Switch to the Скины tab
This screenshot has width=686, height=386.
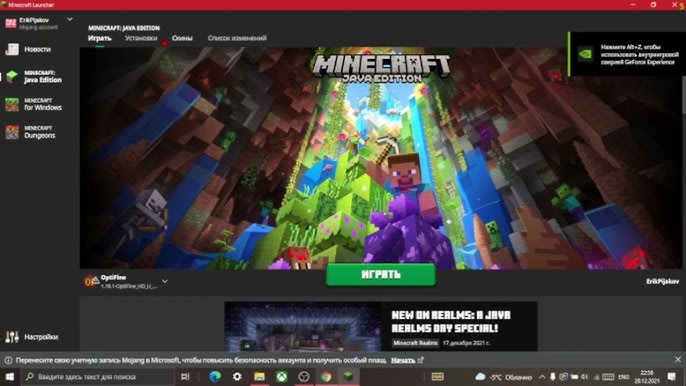click(182, 38)
